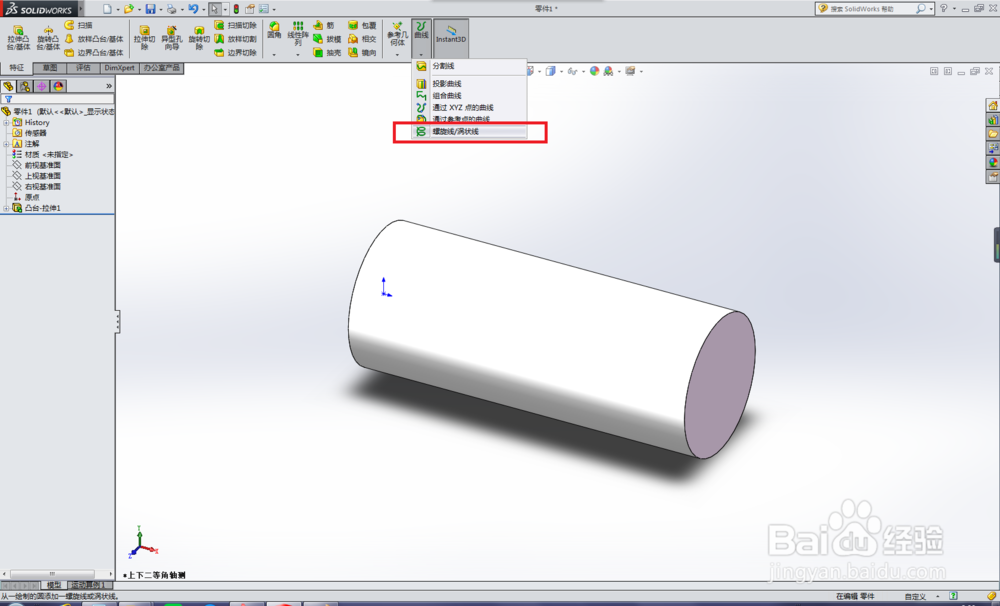Image resolution: width=1000 pixels, height=606 pixels.
Task: Choose 组合曲线 (Composite Curve) from the menu
Action: (470, 96)
